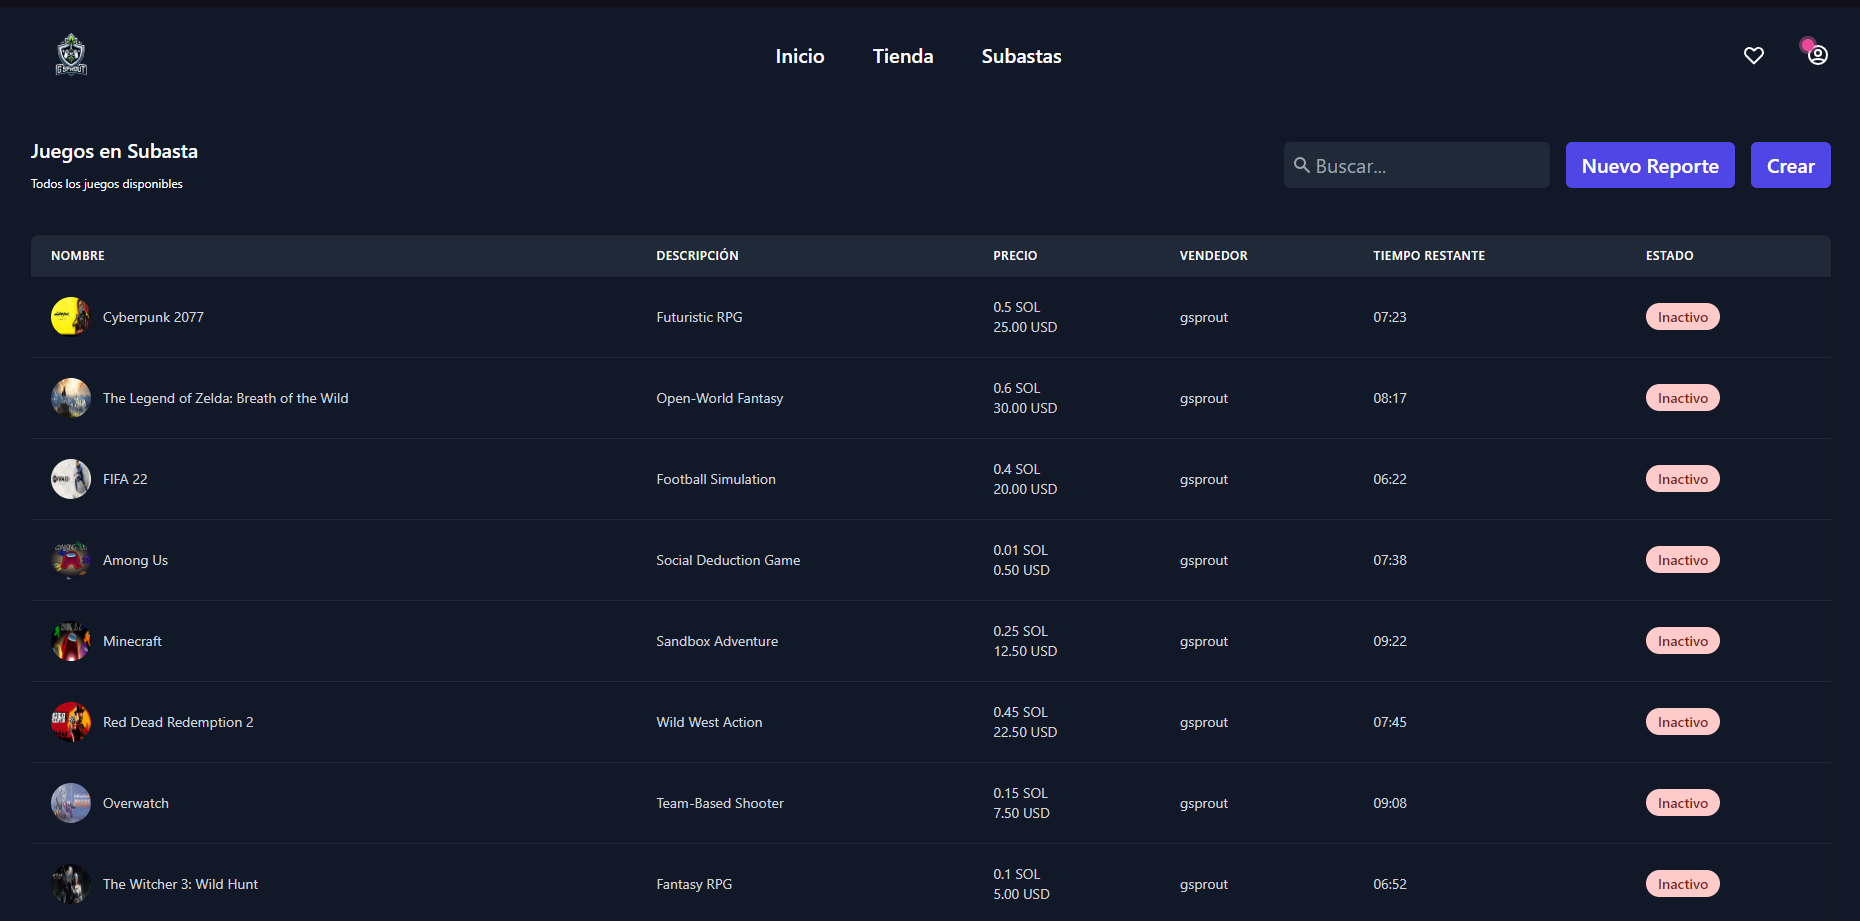Viewport: 1860px width, 921px height.
Task: Click the 12.50 USD price value
Action: [x=1025, y=651]
